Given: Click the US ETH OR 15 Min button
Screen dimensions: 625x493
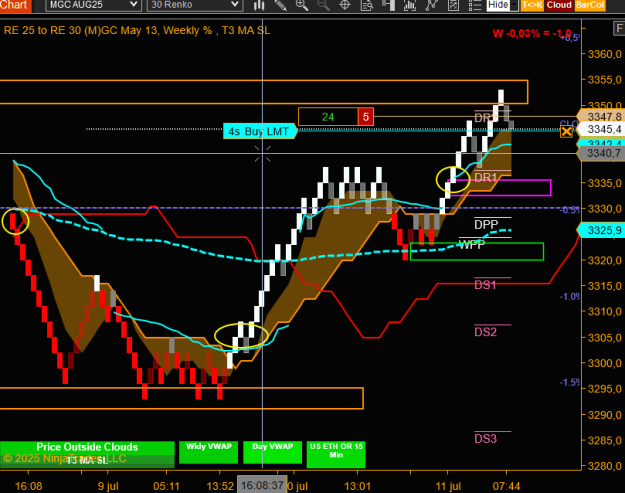Looking at the screenshot, I should (x=336, y=454).
